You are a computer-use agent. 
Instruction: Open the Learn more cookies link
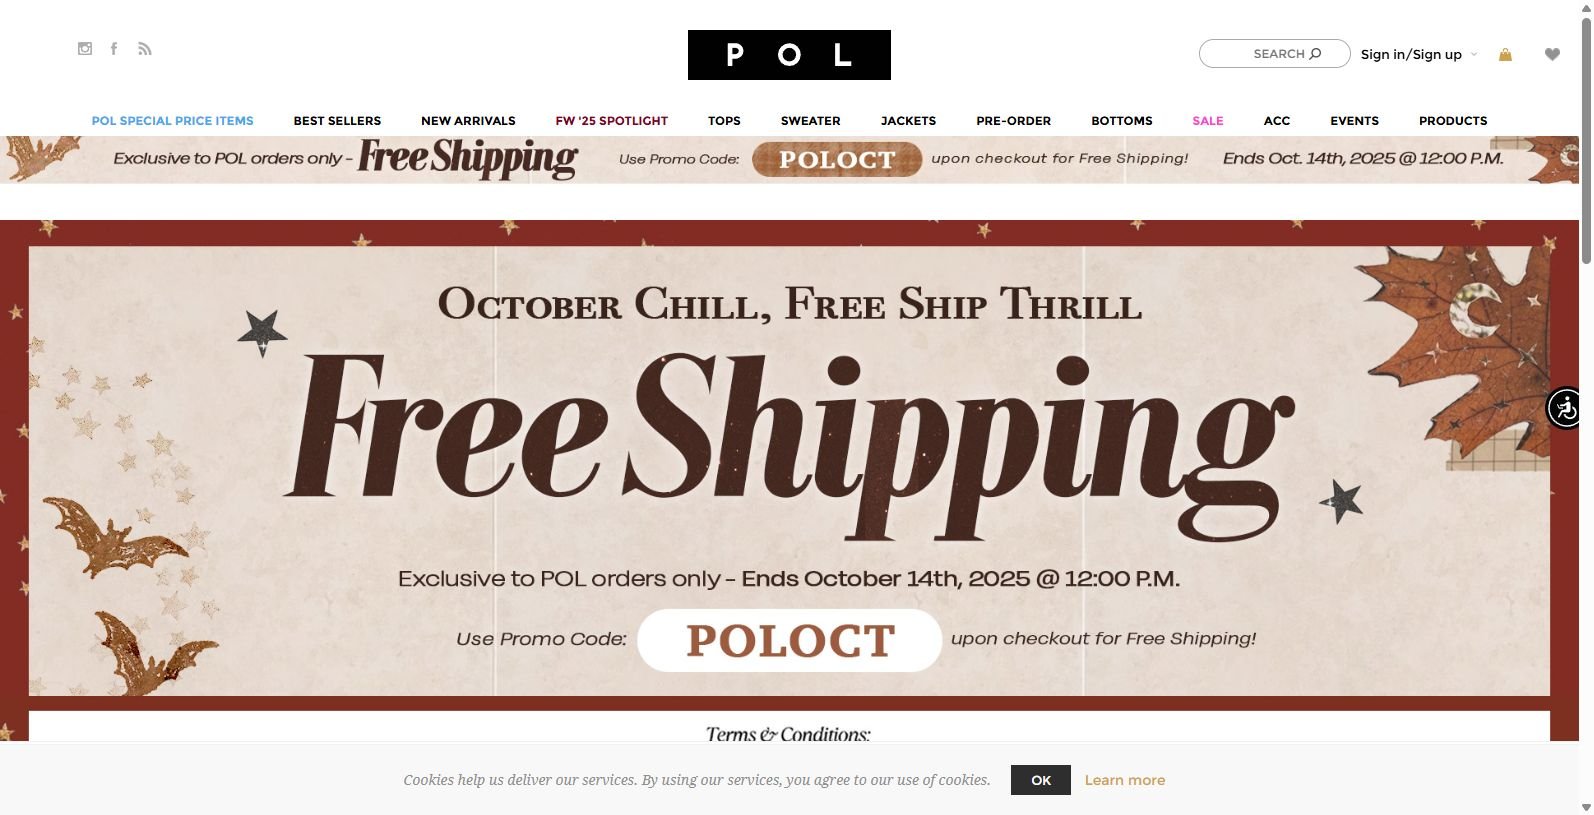(x=1124, y=780)
